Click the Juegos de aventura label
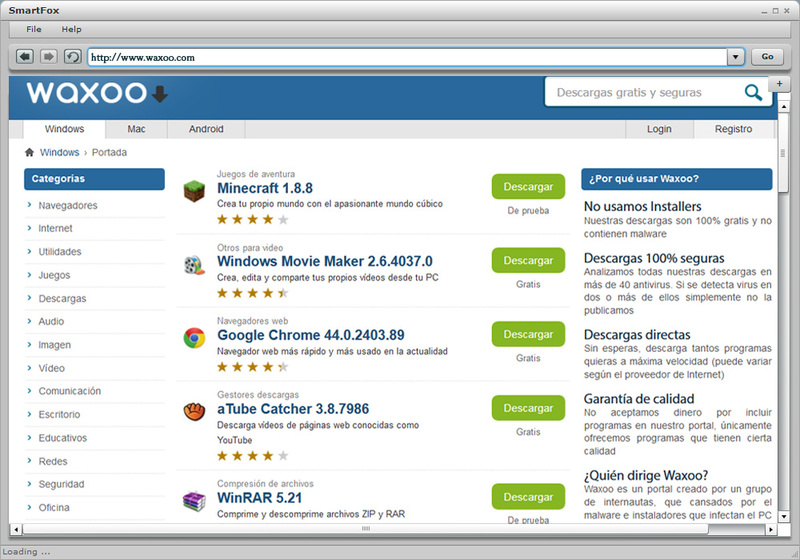This screenshot has height=560, width=800. point(256,174)
